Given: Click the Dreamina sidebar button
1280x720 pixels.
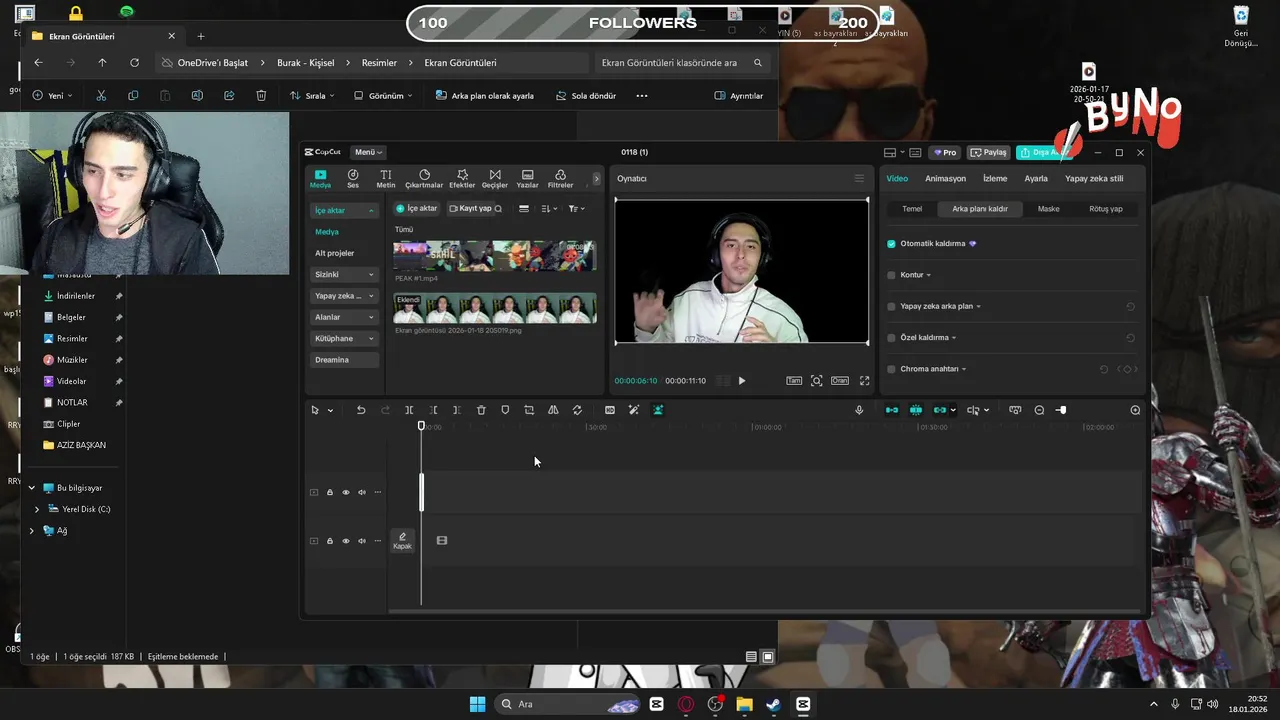Looking at the screenshot, I should (344, 360).
